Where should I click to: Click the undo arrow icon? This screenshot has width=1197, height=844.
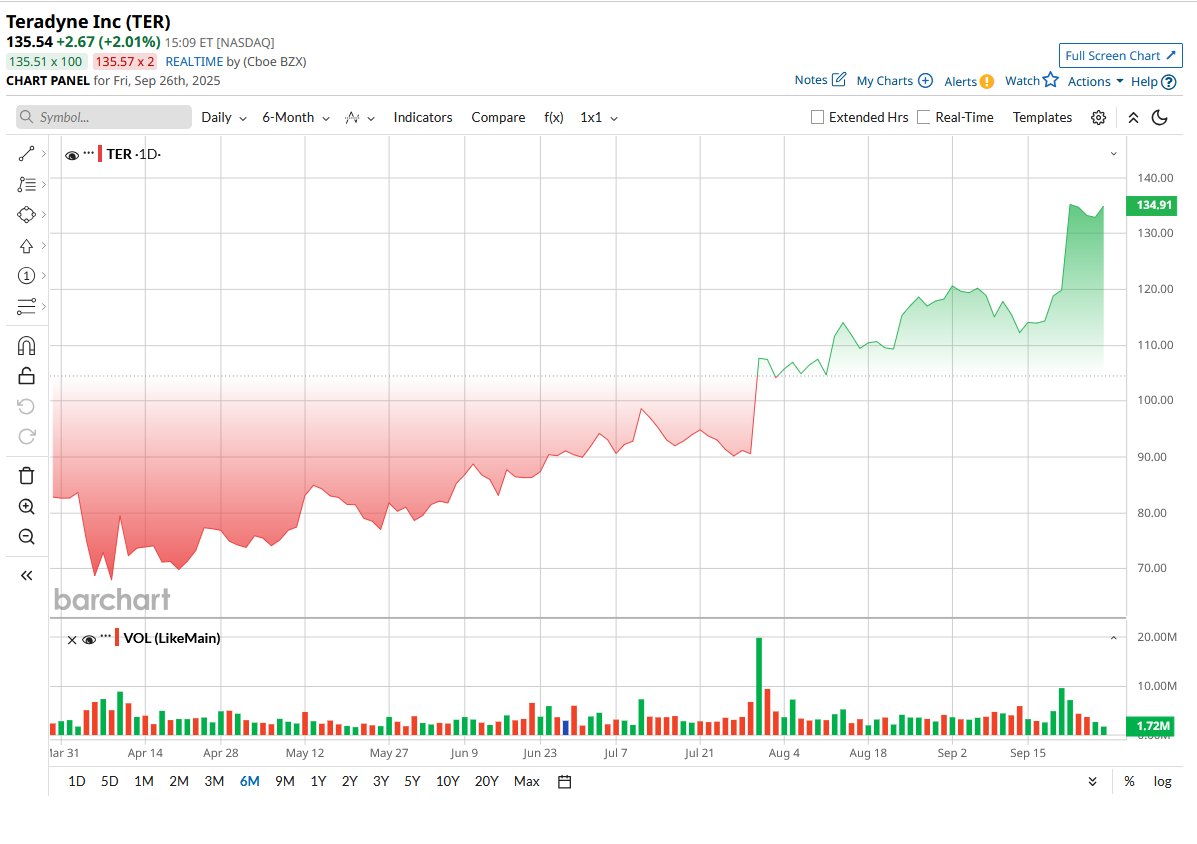click(x=26, y=406)
